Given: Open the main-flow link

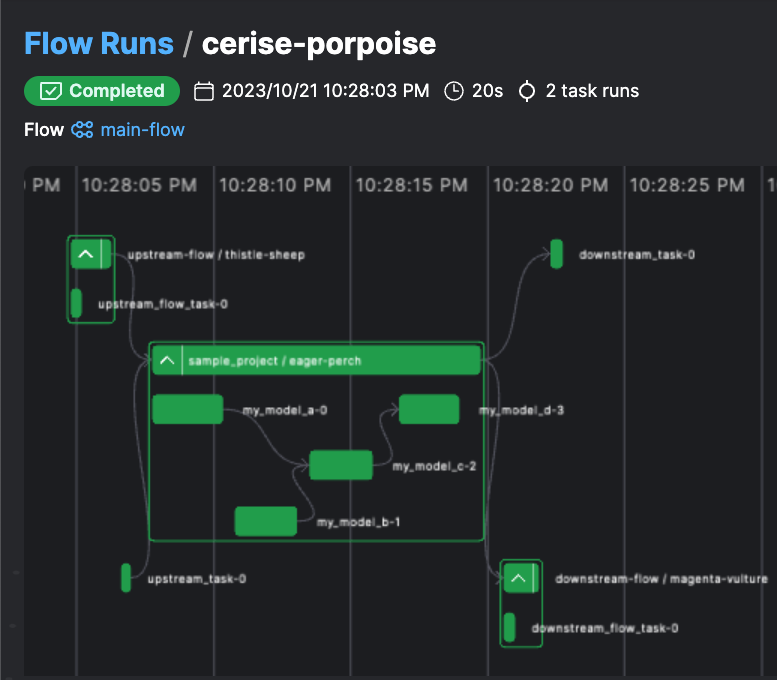Looking at the screenshot, I should point(142,130).
